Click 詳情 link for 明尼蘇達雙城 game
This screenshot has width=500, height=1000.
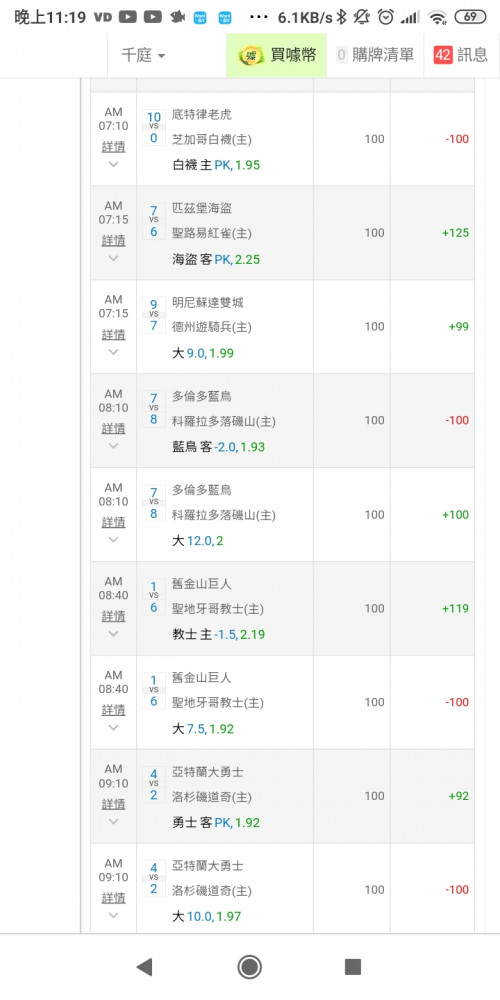tap(114, 334)
